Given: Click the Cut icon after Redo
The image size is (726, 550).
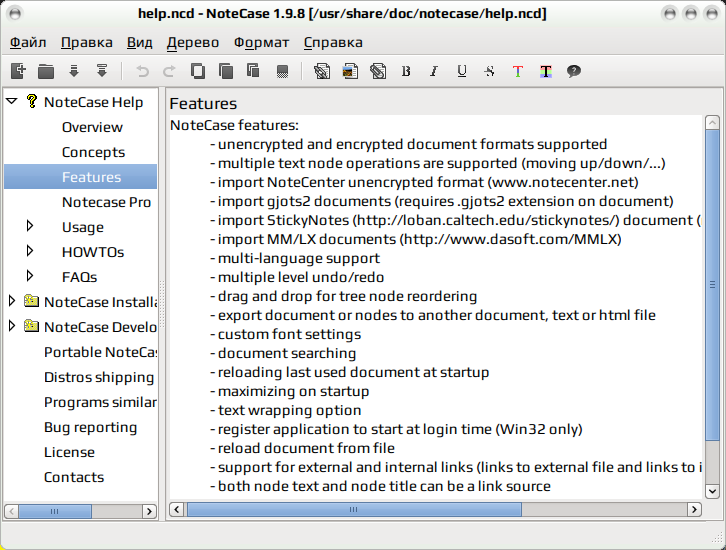Looking at the screenshot, I should (198, 71).
